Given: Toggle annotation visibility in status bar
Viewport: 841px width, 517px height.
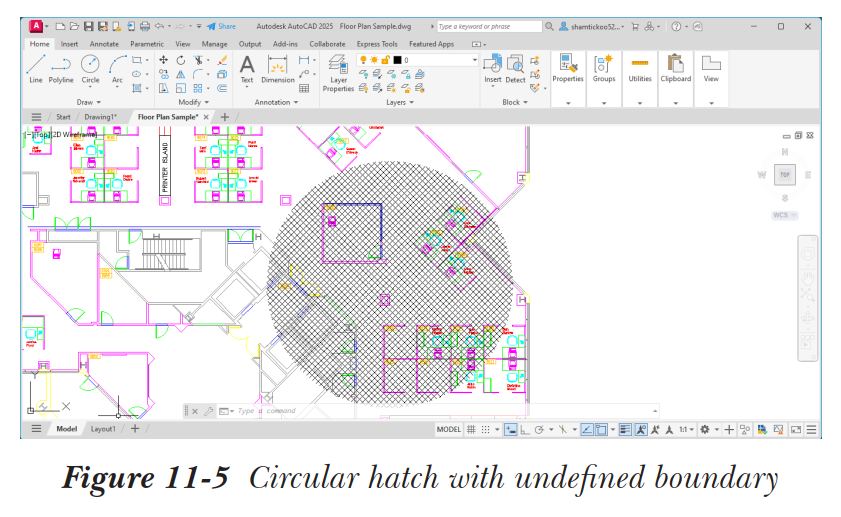Looking at the screenshot, I should tap(641, 430).
